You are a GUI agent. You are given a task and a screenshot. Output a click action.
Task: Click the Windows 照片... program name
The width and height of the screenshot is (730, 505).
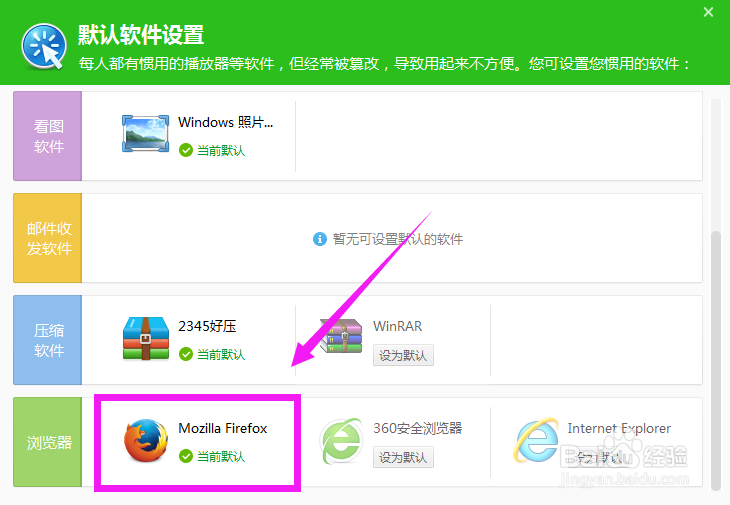[226, 122]
